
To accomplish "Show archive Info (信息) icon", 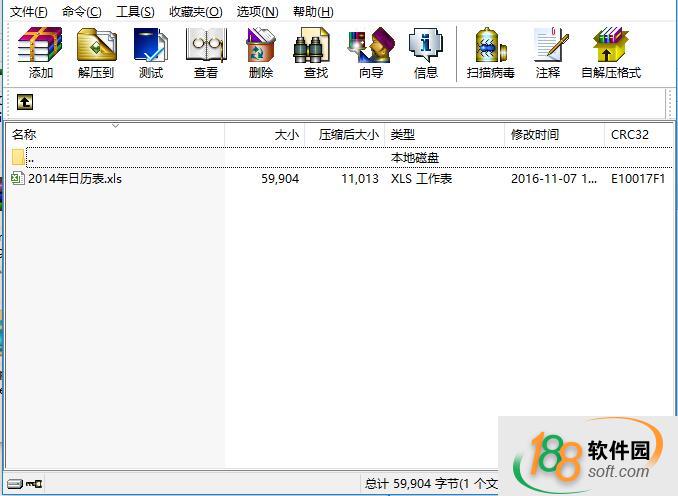I will (x=426, y=52).
